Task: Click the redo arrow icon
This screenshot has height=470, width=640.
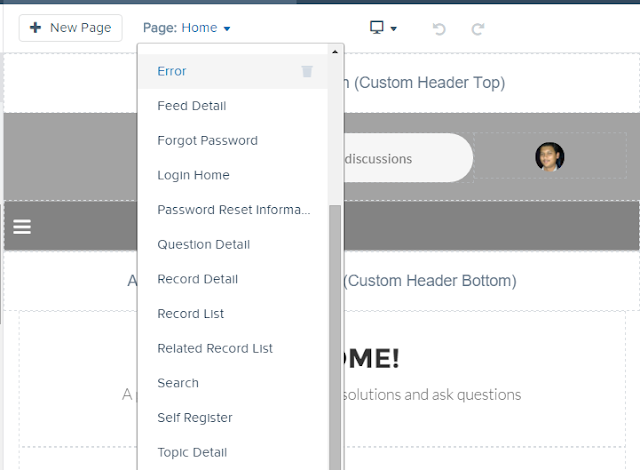Action: click(x=478, y=28)
